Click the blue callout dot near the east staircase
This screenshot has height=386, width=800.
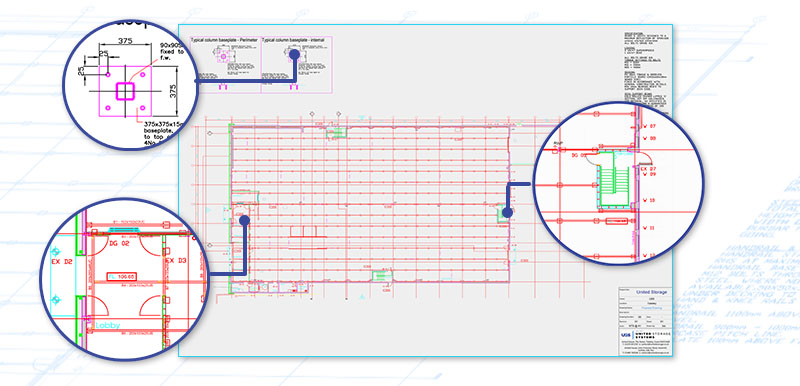(507, 212)
